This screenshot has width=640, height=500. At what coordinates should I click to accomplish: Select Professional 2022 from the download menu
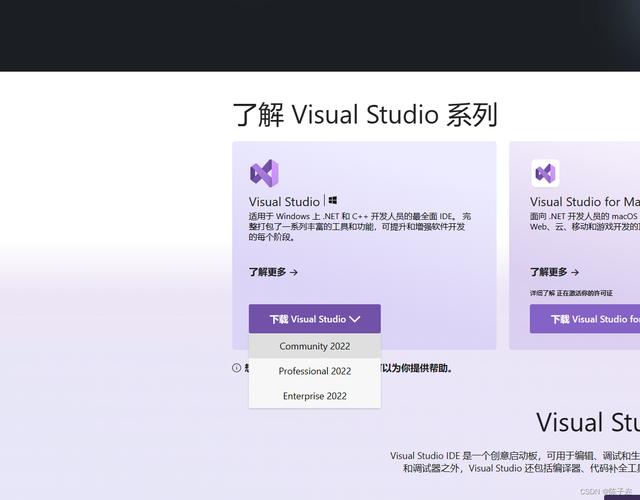[x=315, y=371]
